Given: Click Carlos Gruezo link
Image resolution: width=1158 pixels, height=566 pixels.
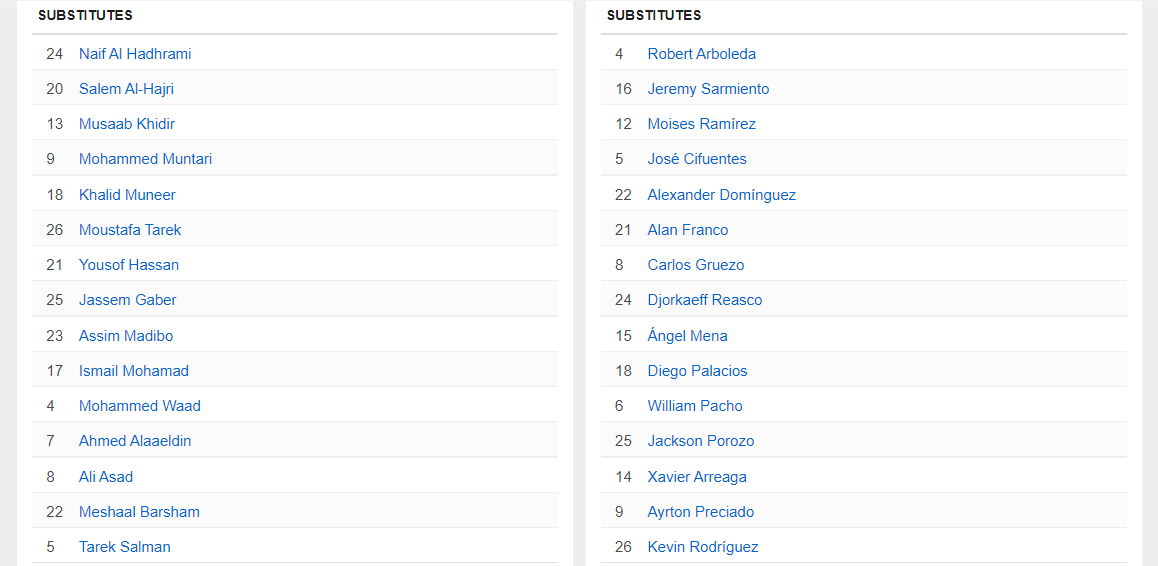Looking at the screenshot, I should (x=695, y=265).
